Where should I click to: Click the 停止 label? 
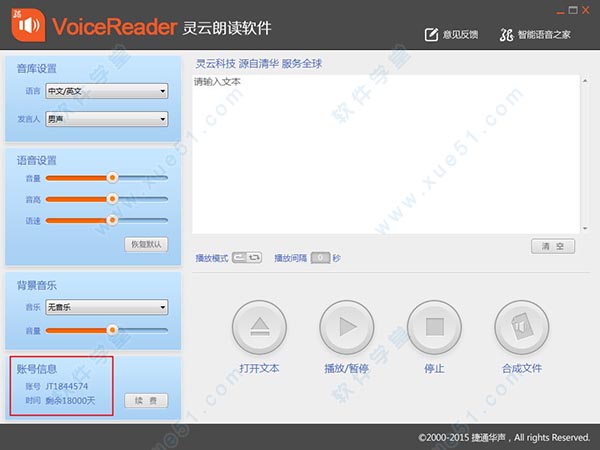pyautogui.click(x=434, y=368)
